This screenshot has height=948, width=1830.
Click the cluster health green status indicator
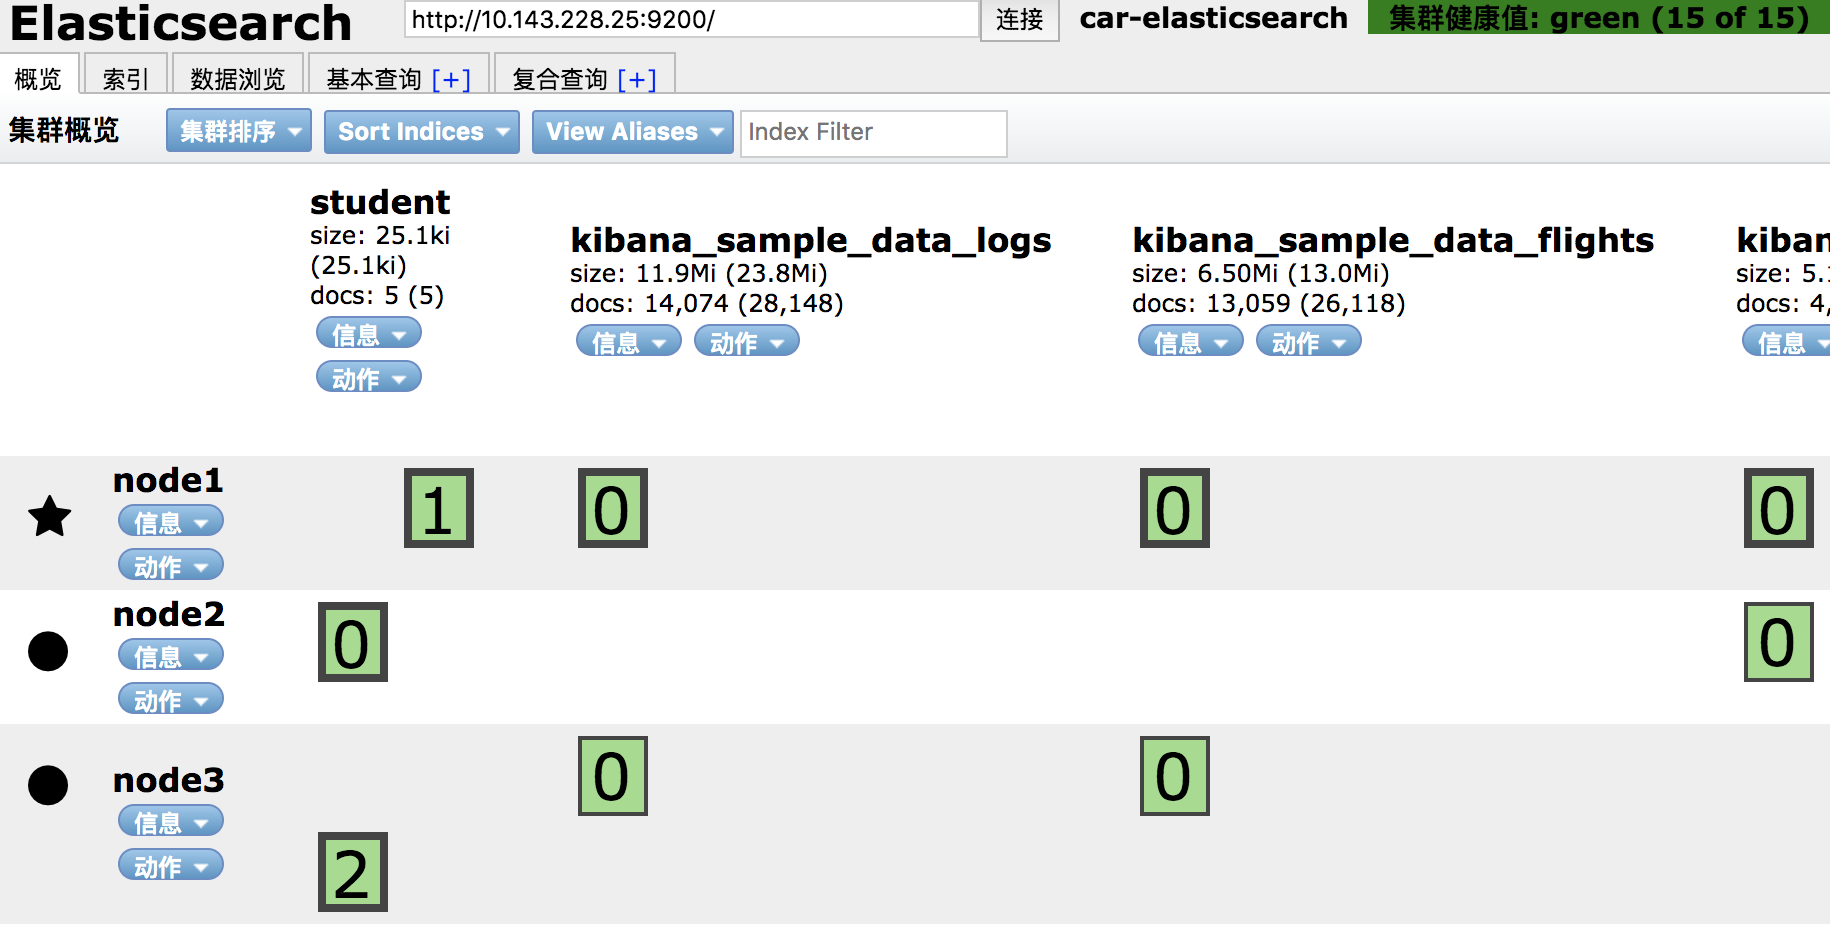(1599, 18)
